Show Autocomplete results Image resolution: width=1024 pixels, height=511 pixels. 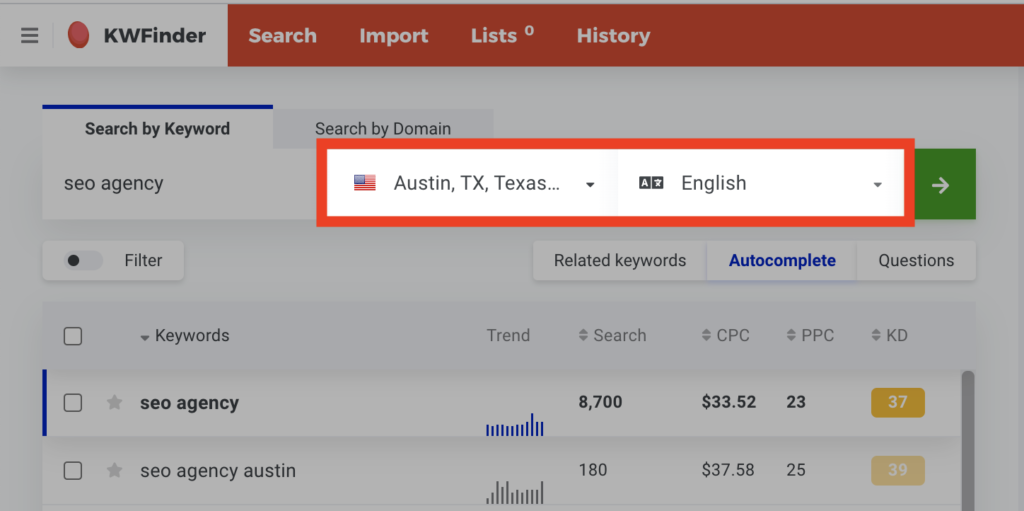pos(782,261)
